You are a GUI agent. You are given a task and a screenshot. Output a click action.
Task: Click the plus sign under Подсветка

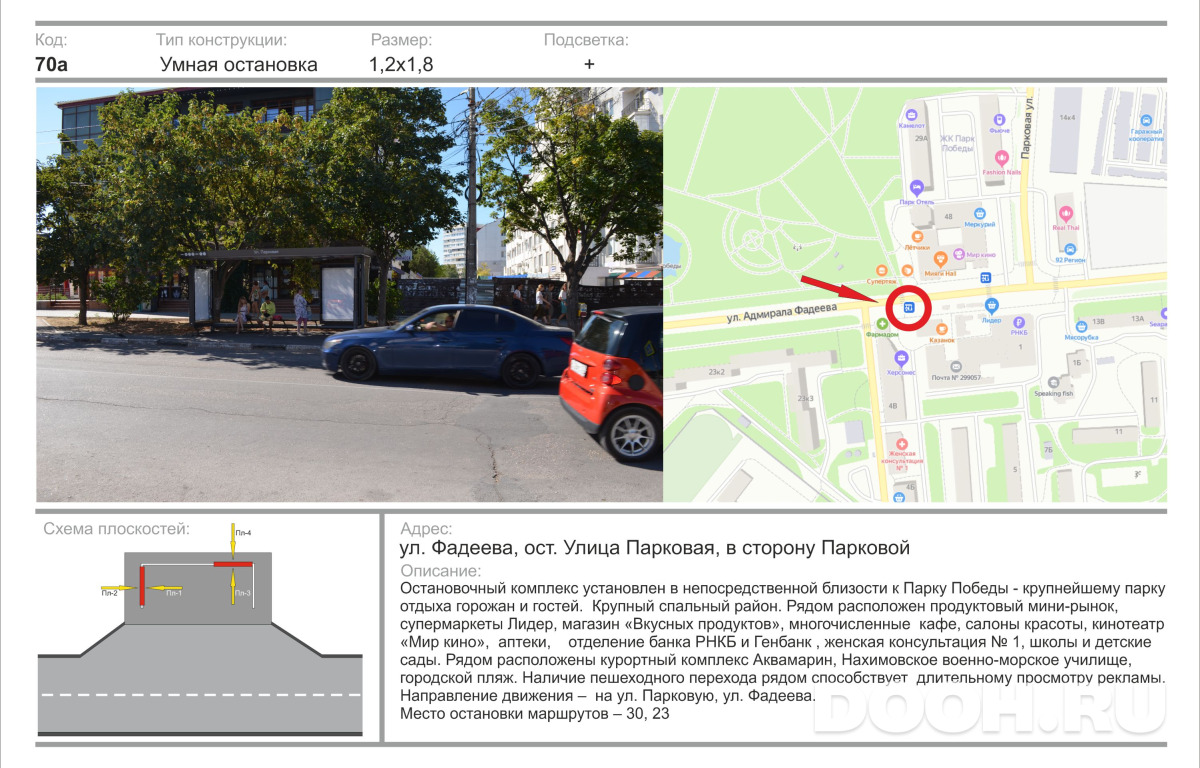click(x=589, y=64)
